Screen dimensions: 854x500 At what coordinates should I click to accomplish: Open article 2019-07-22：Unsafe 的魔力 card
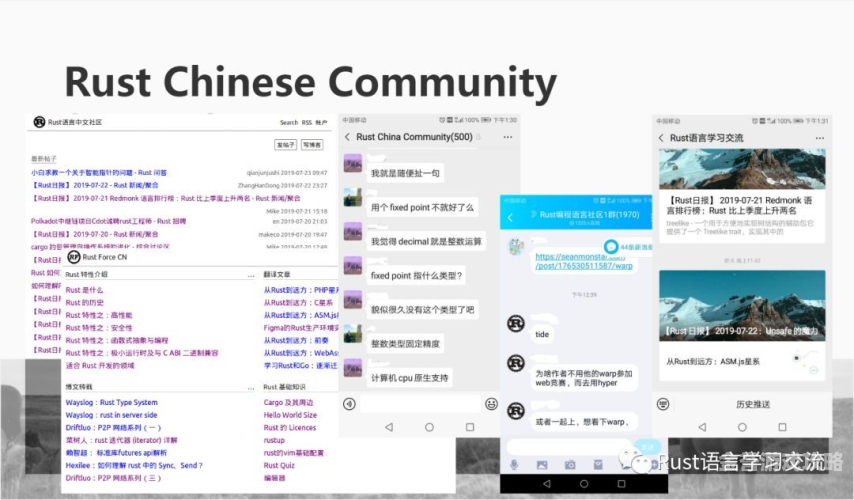tap(742, 306)
